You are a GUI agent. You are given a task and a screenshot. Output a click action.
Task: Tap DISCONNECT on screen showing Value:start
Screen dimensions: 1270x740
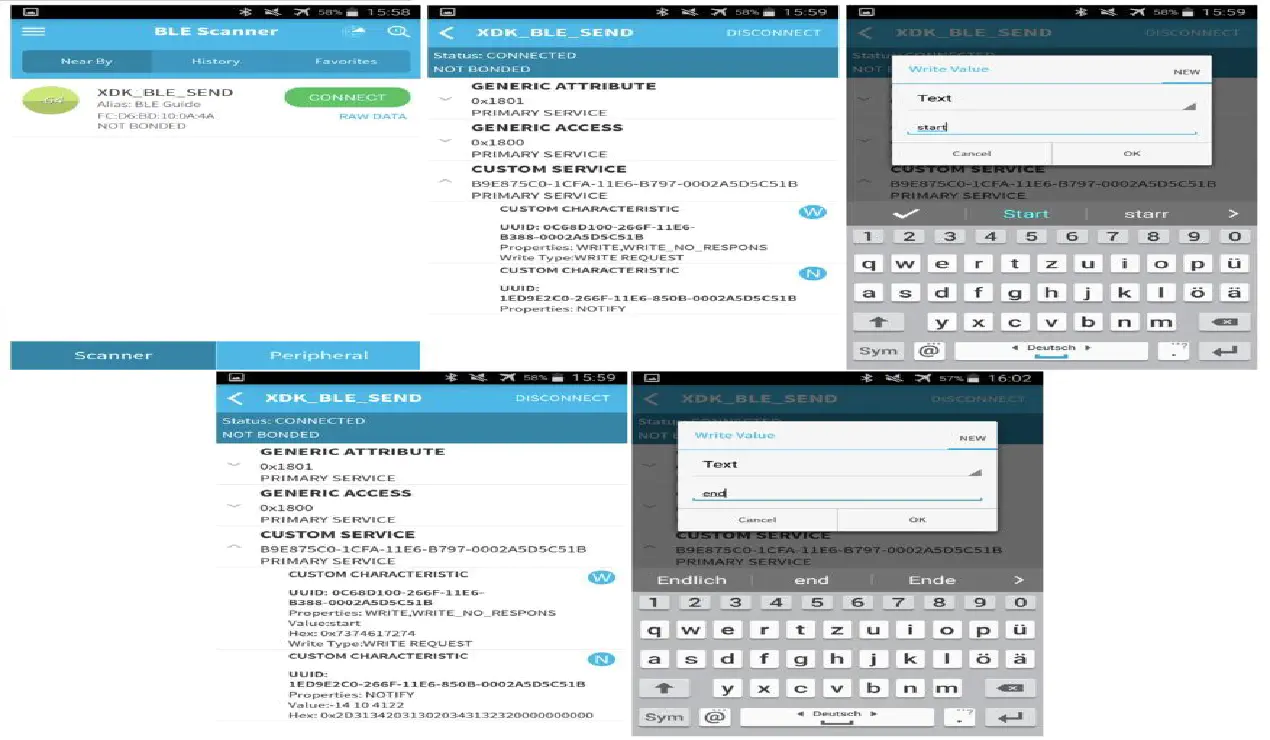pos(562,398)
